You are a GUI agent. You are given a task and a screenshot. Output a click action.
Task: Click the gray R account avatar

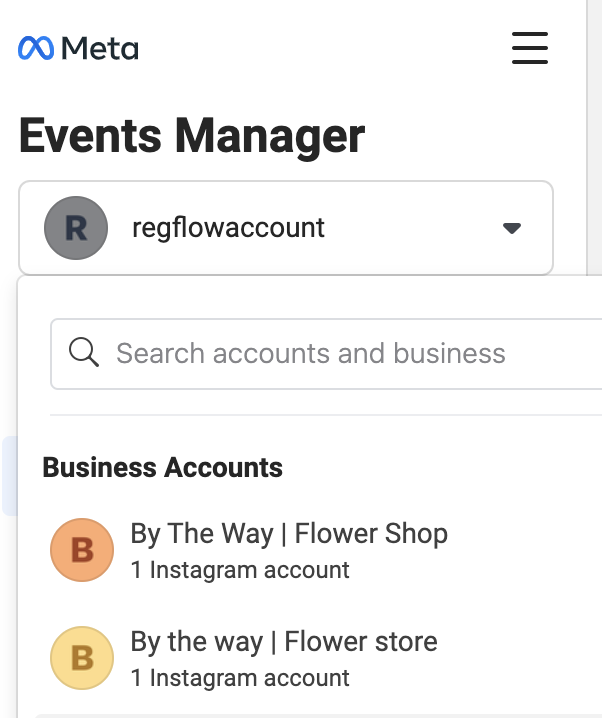tap(76, 228)
